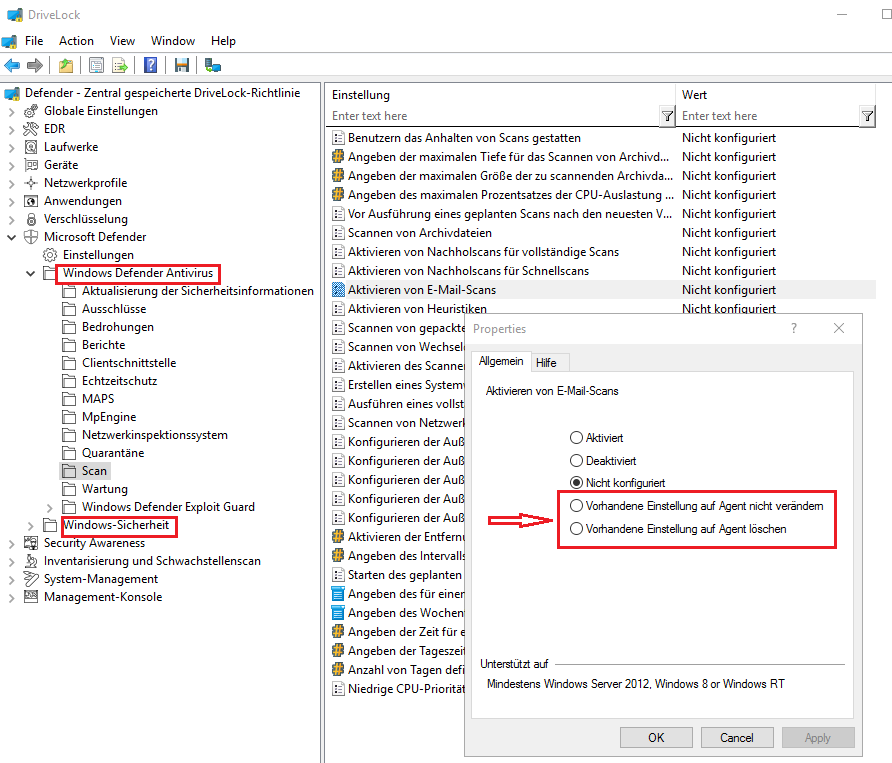This screenshot has height=763, width=892.
Task: Click the Export list toolbar icon
Action: [x=119, y=65]
